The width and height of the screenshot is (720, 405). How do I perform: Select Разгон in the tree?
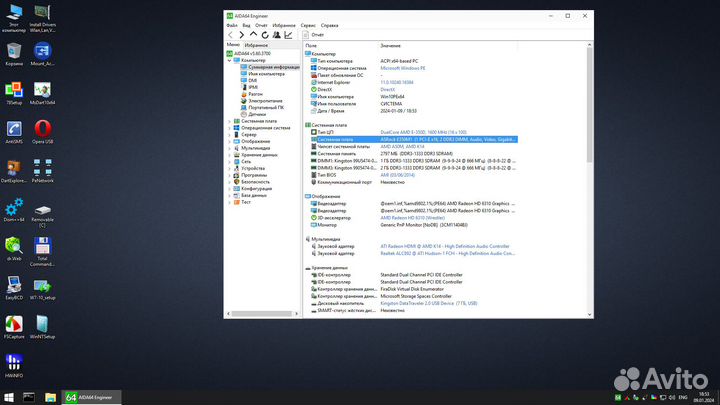(252, 94)
